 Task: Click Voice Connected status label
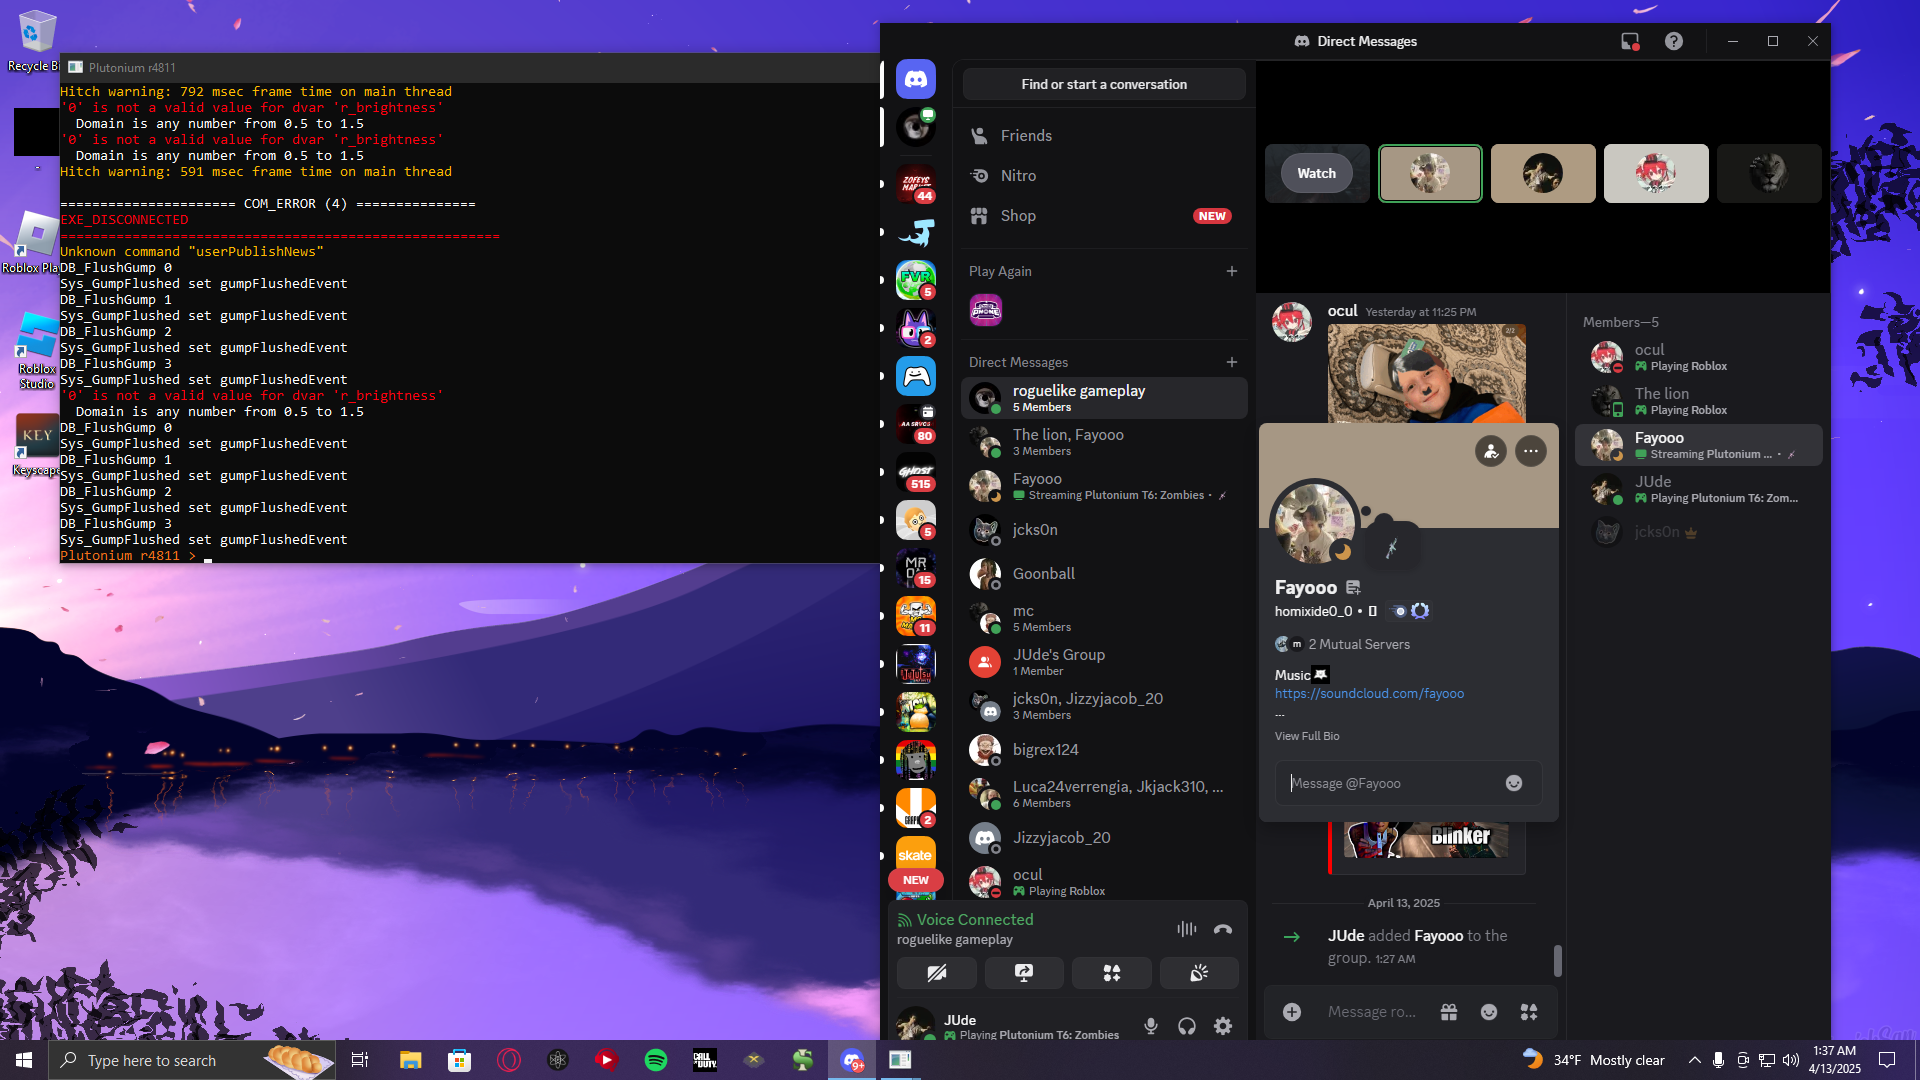975,920
